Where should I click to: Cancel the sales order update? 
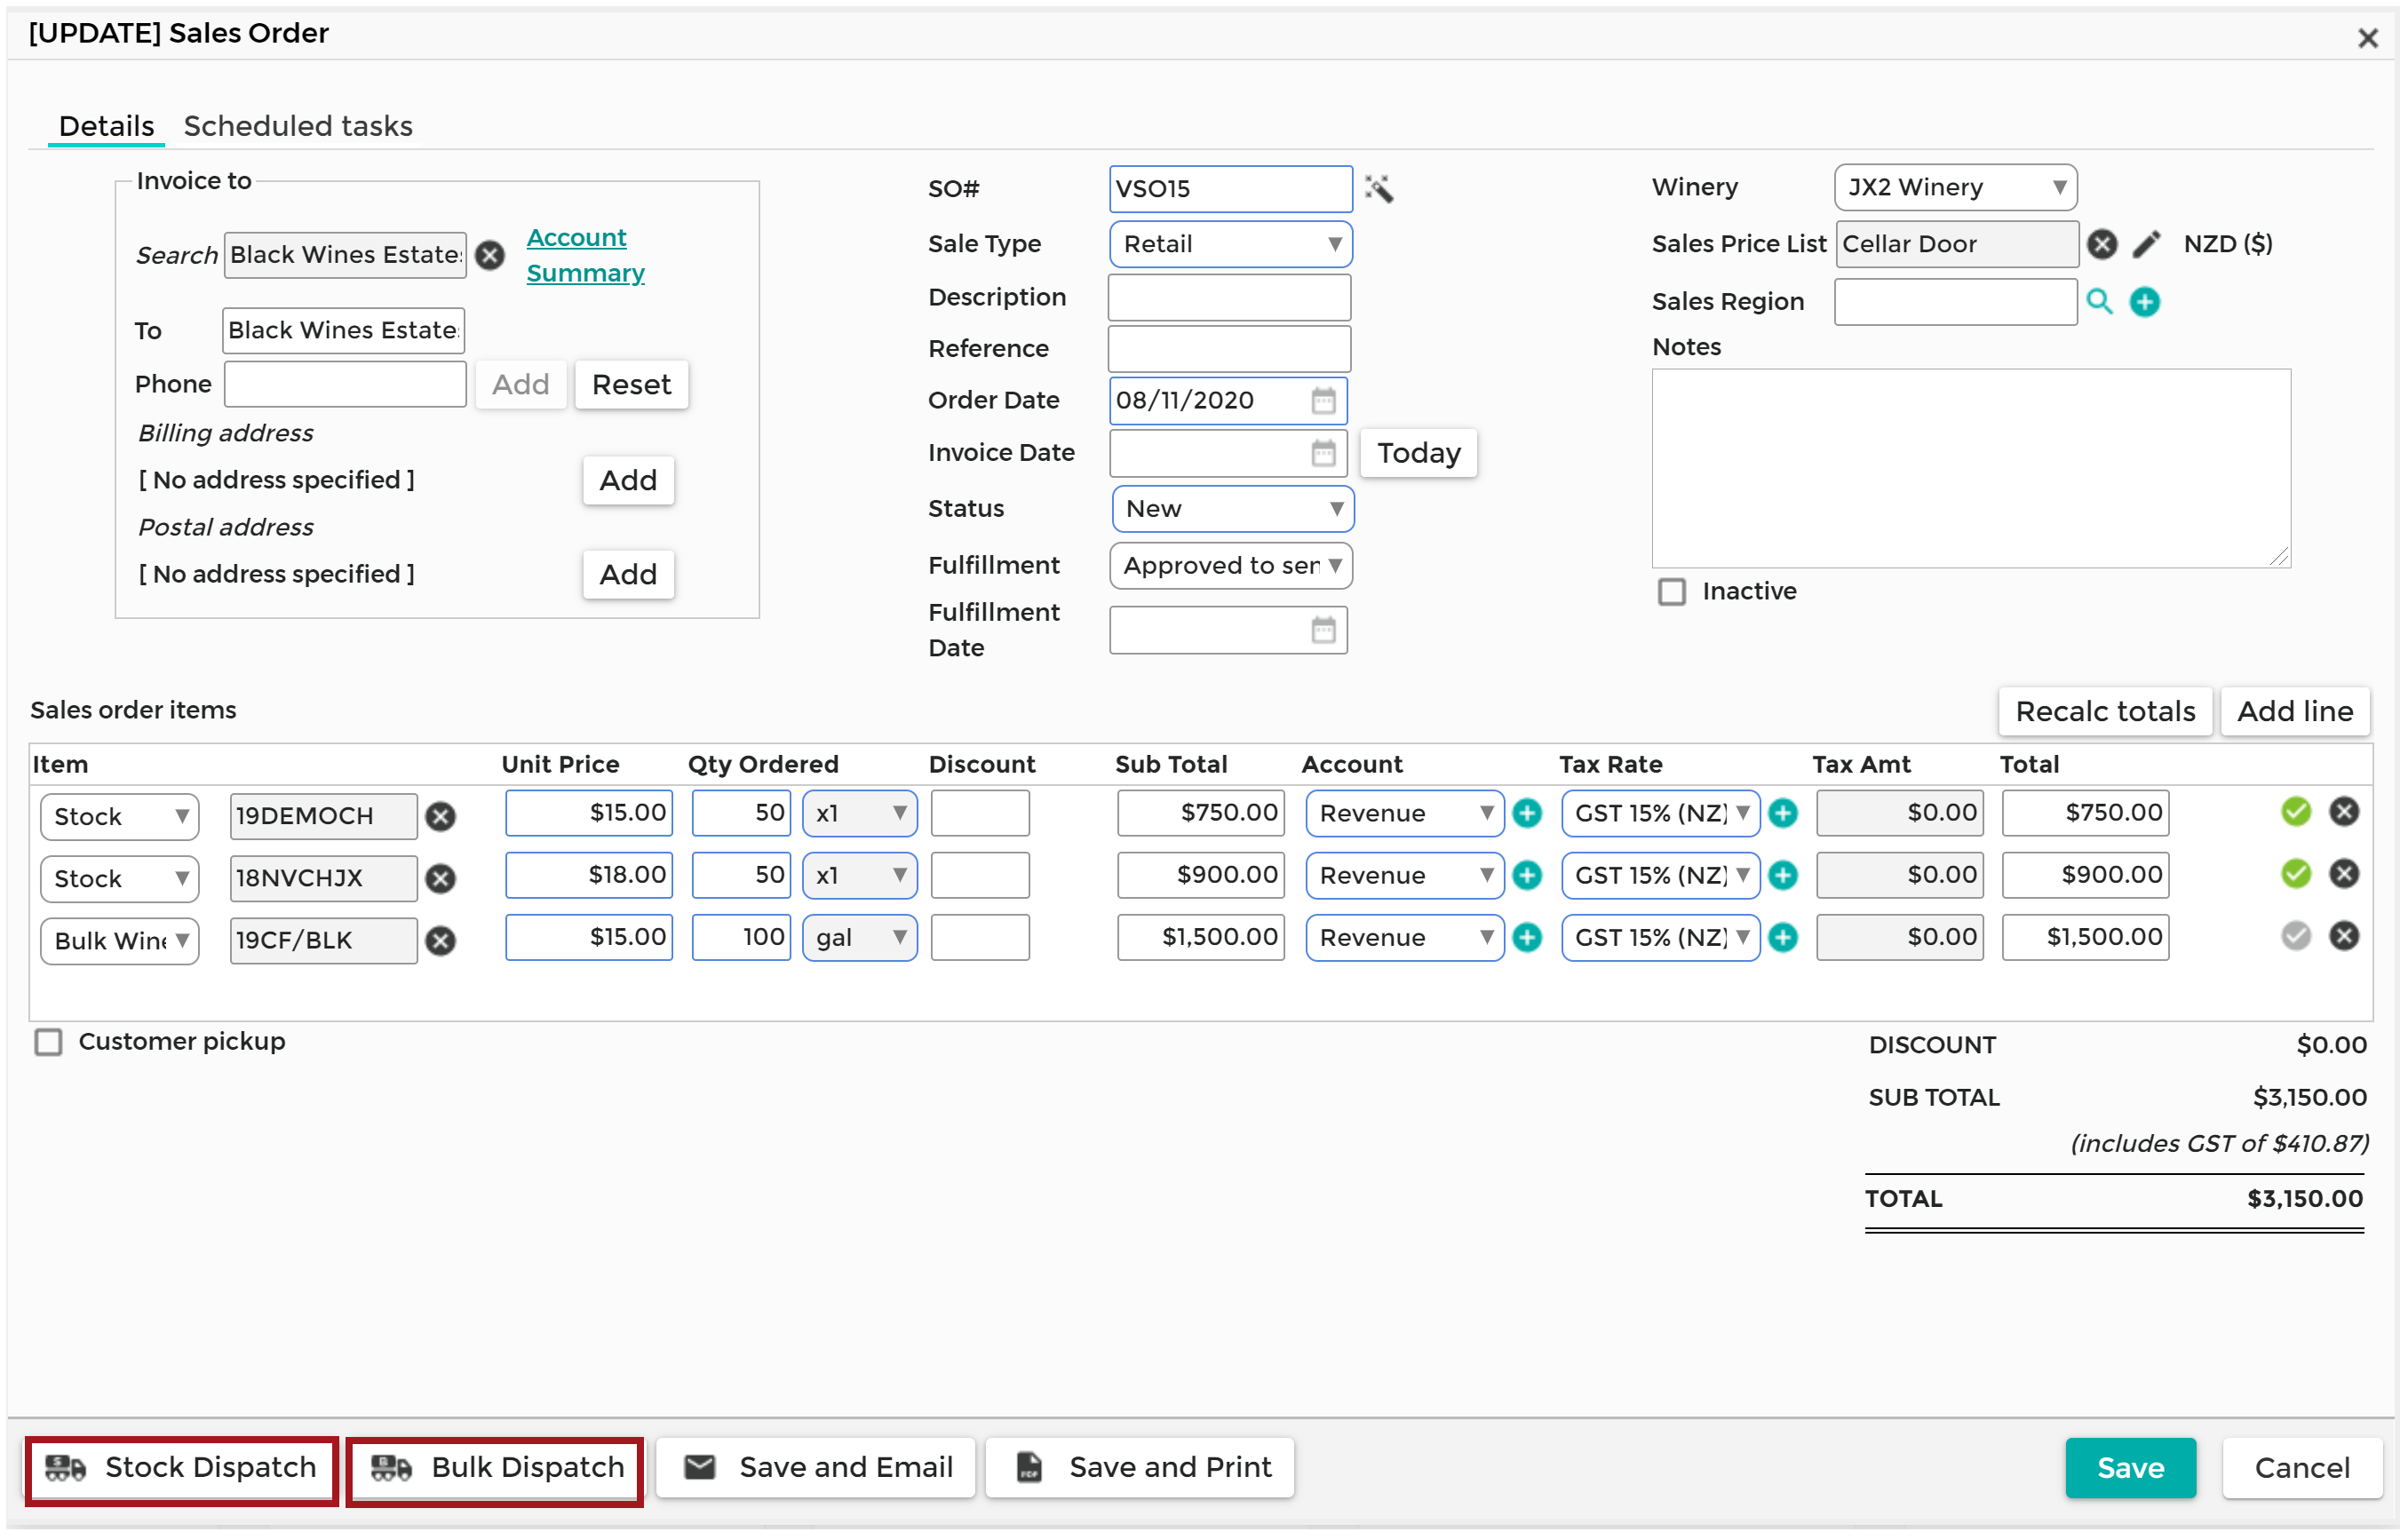point(2301,1467)
